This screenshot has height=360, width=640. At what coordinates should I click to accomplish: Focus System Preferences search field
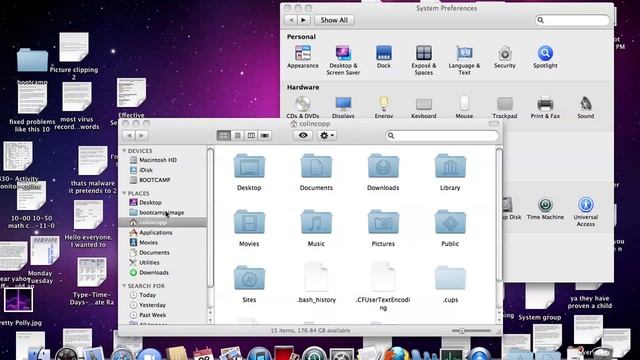[x=572, y=20]
